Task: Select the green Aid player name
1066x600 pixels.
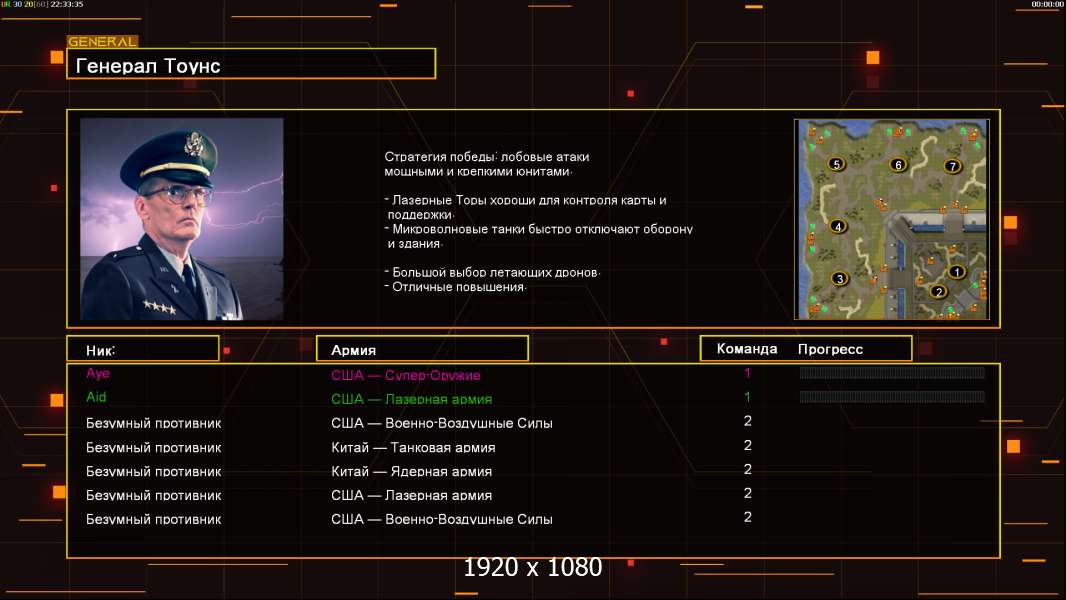Action: click(x=96, y=397)
